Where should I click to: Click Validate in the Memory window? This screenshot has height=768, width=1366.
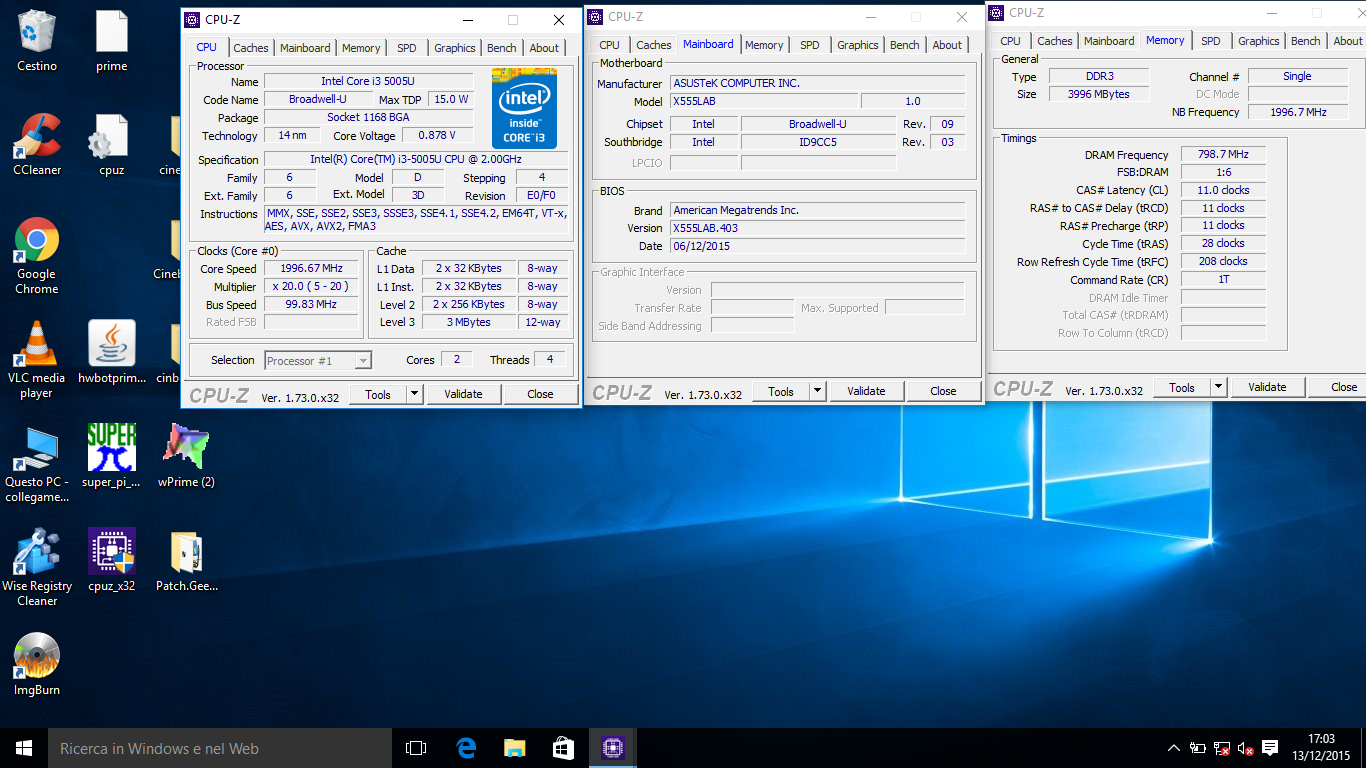coord(1267,387)
